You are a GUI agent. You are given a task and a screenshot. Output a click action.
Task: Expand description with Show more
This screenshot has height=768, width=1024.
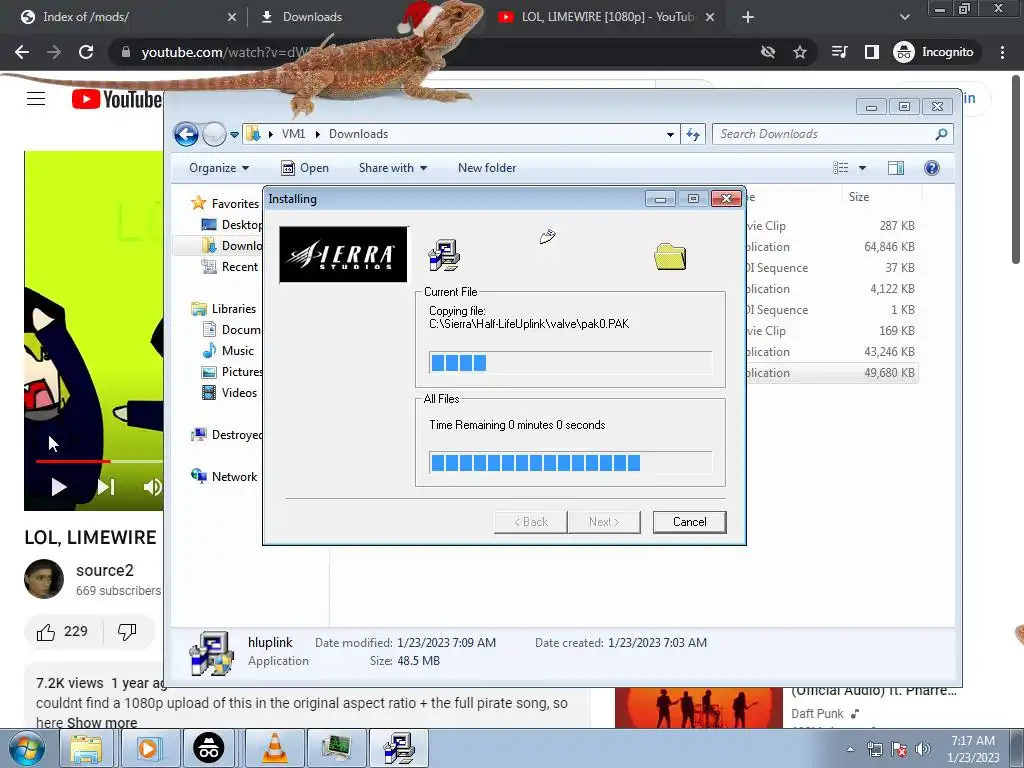tap(102, 722)
